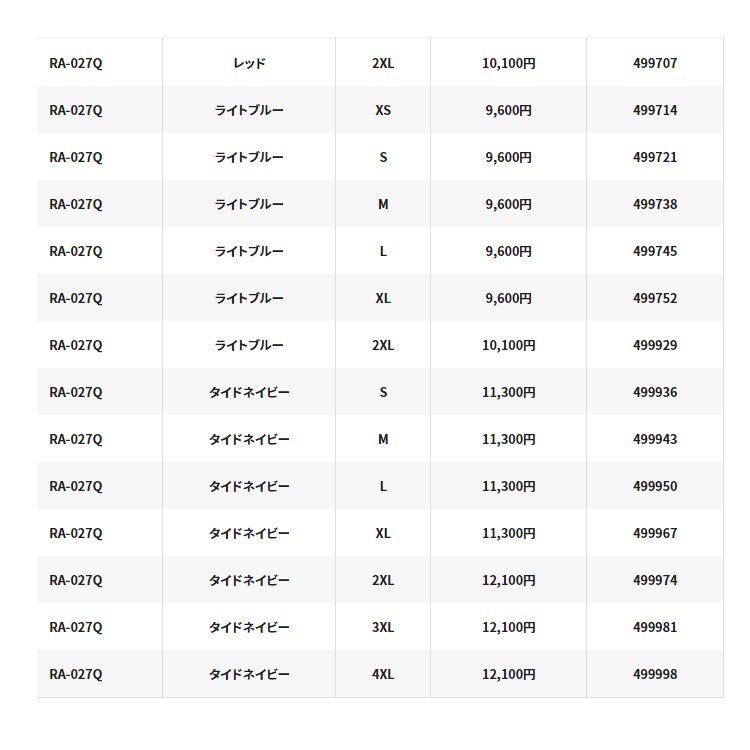
Task: Click product code 499721
Action: [655, 157]
